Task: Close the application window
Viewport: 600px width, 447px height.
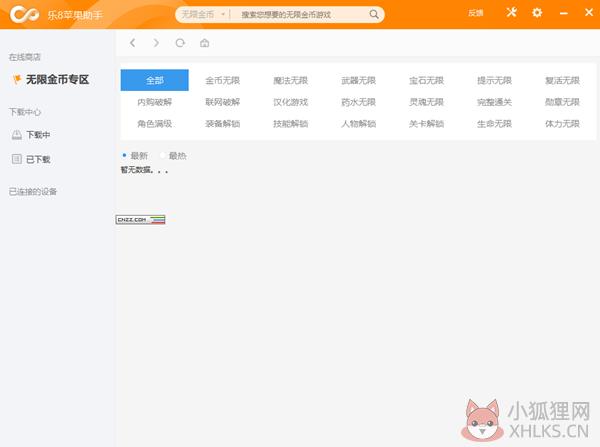Action: pos(589,13)
